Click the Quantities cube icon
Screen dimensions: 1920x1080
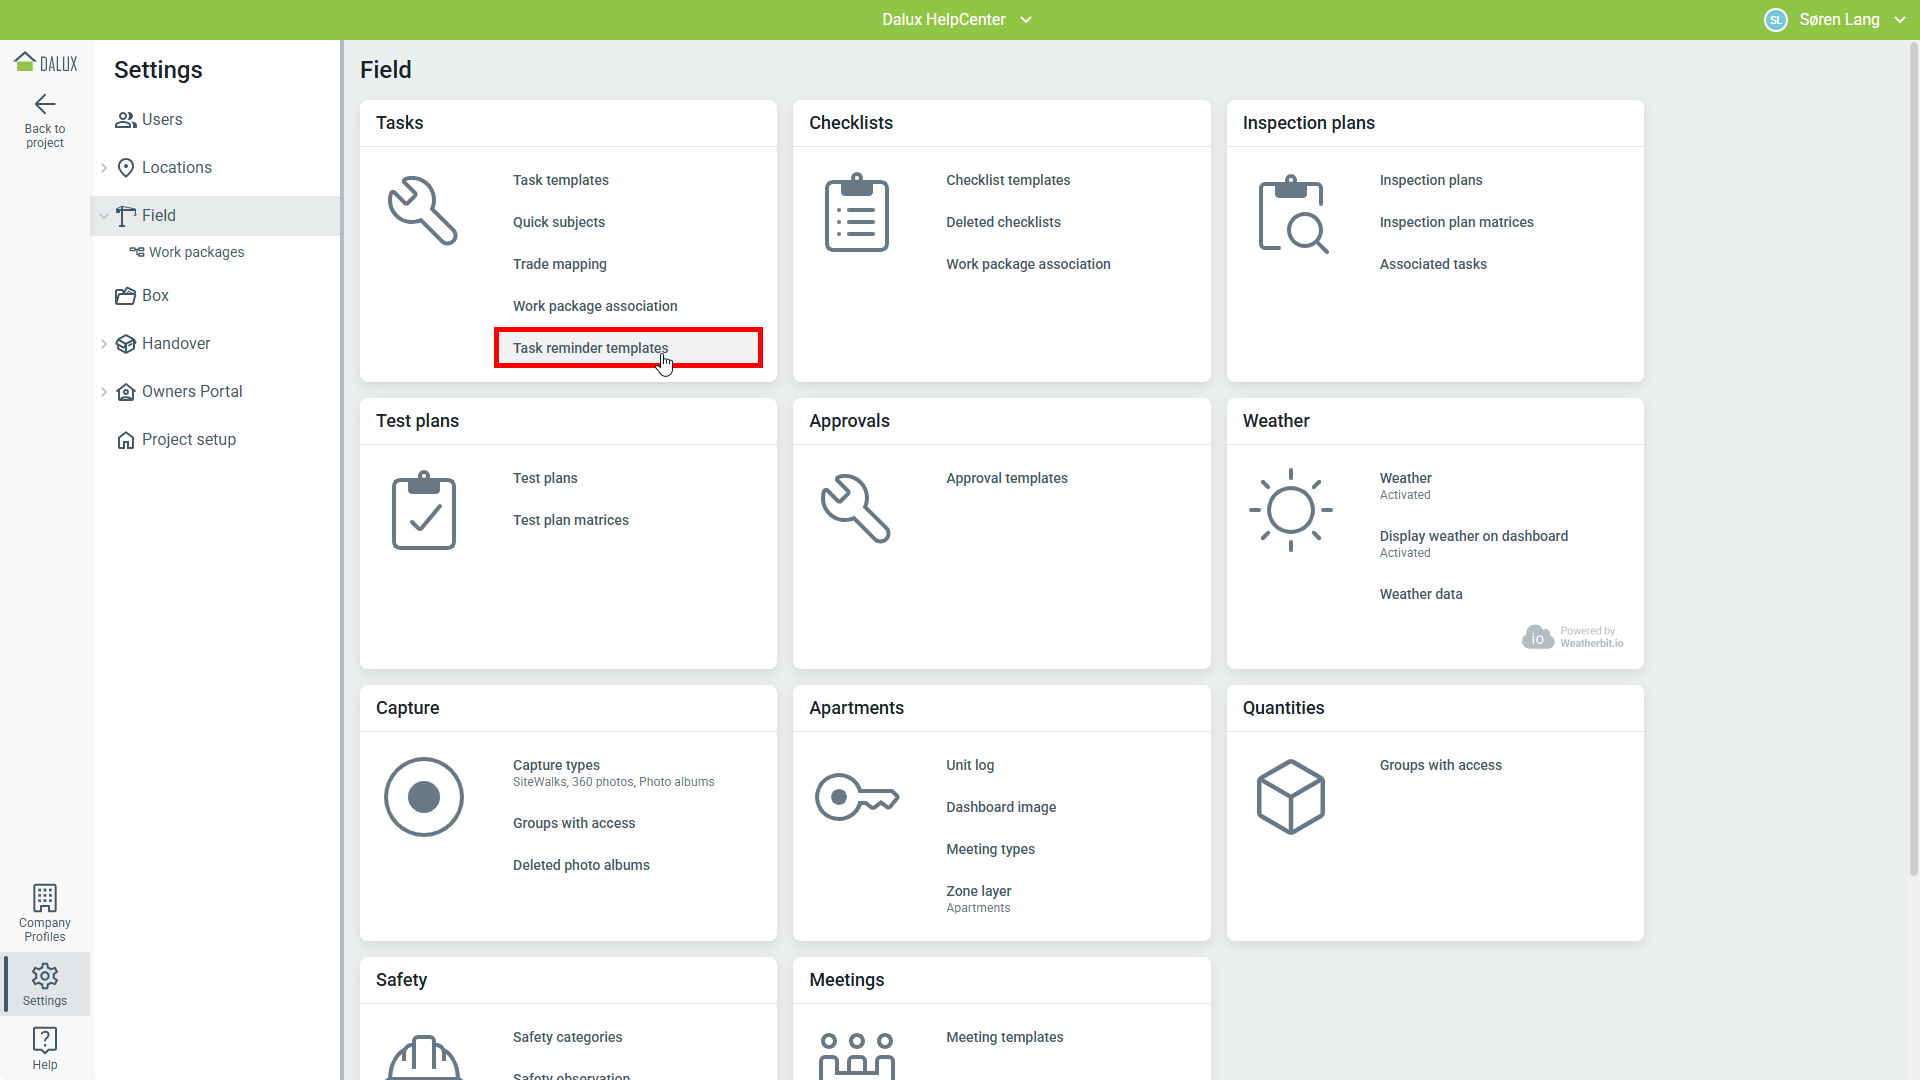click(x=1290, y=797)
